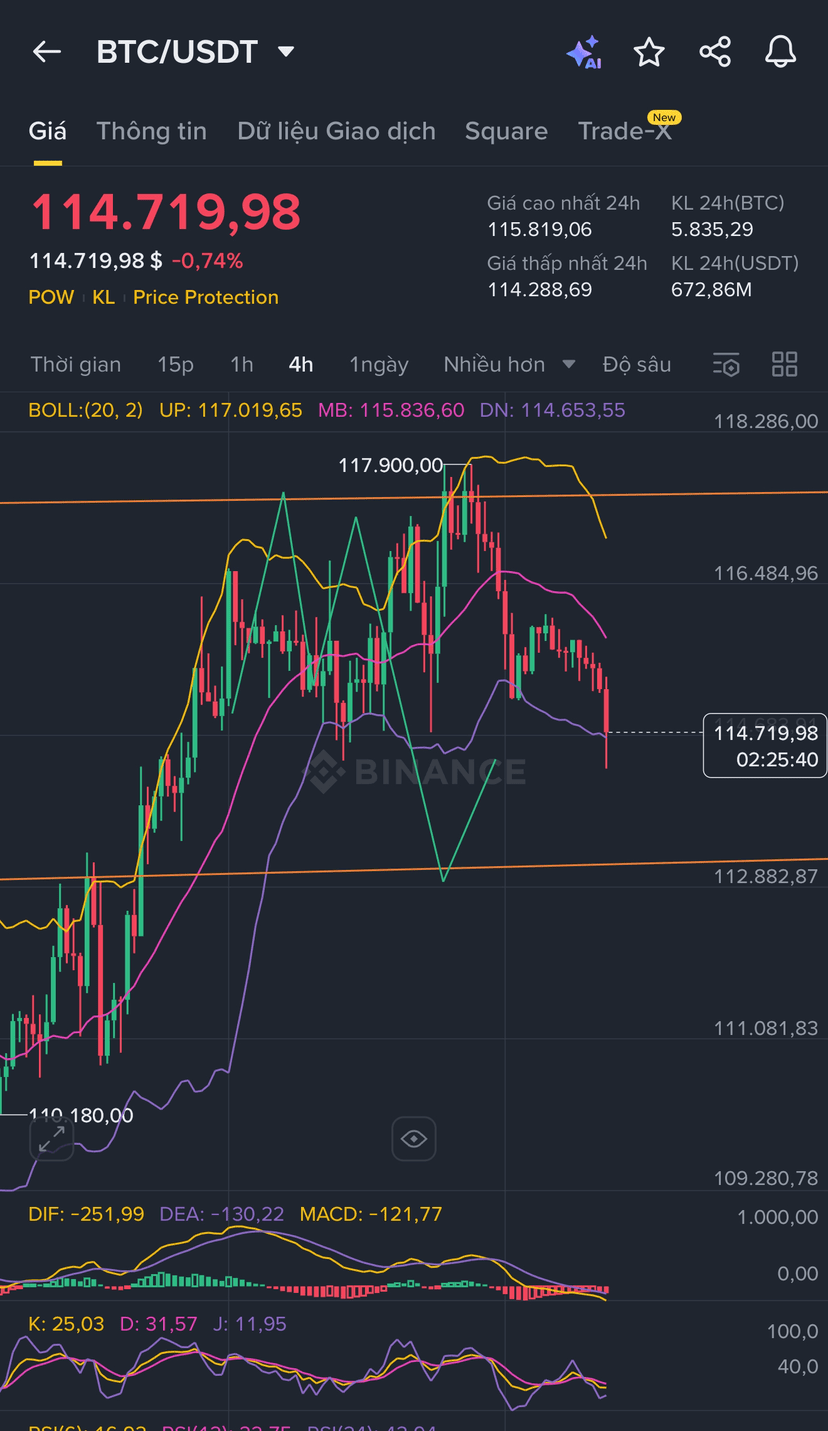Open chart settings icon beside Độ sâu
The height and width of the screenshot is (1431, 828).
(x=726, y=365)
